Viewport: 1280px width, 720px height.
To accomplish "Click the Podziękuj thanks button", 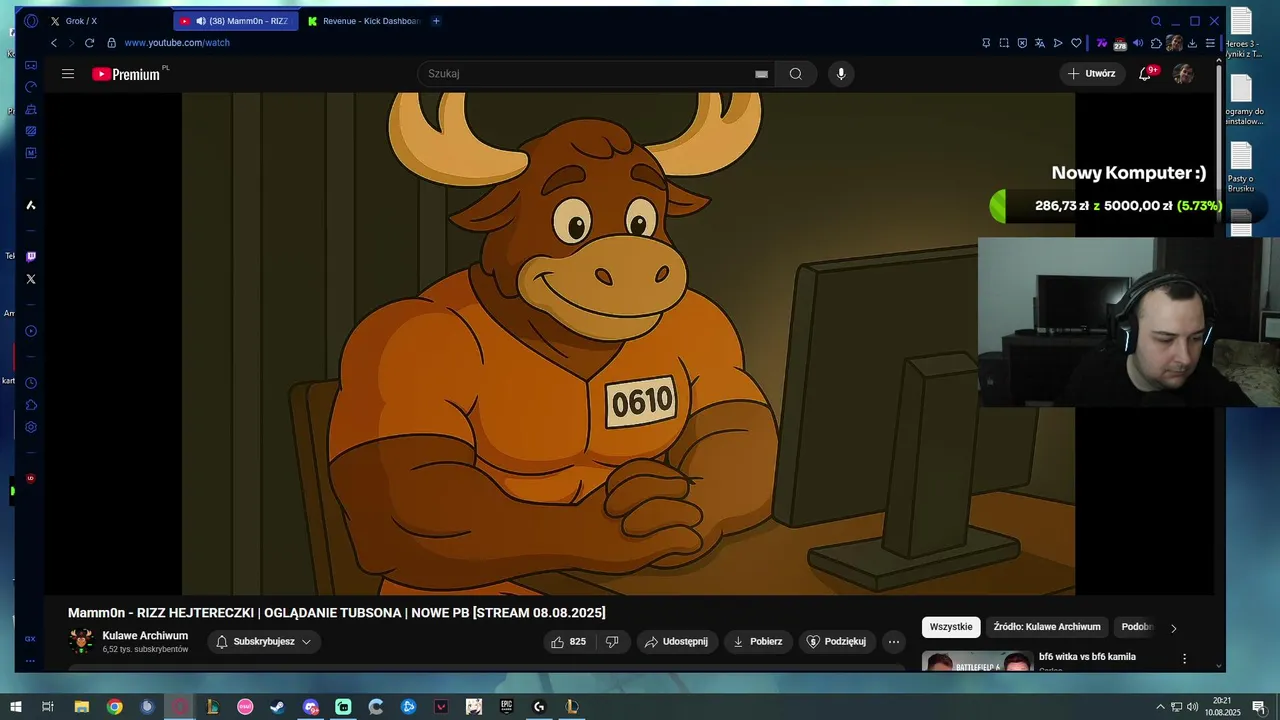I will point(837,642).
